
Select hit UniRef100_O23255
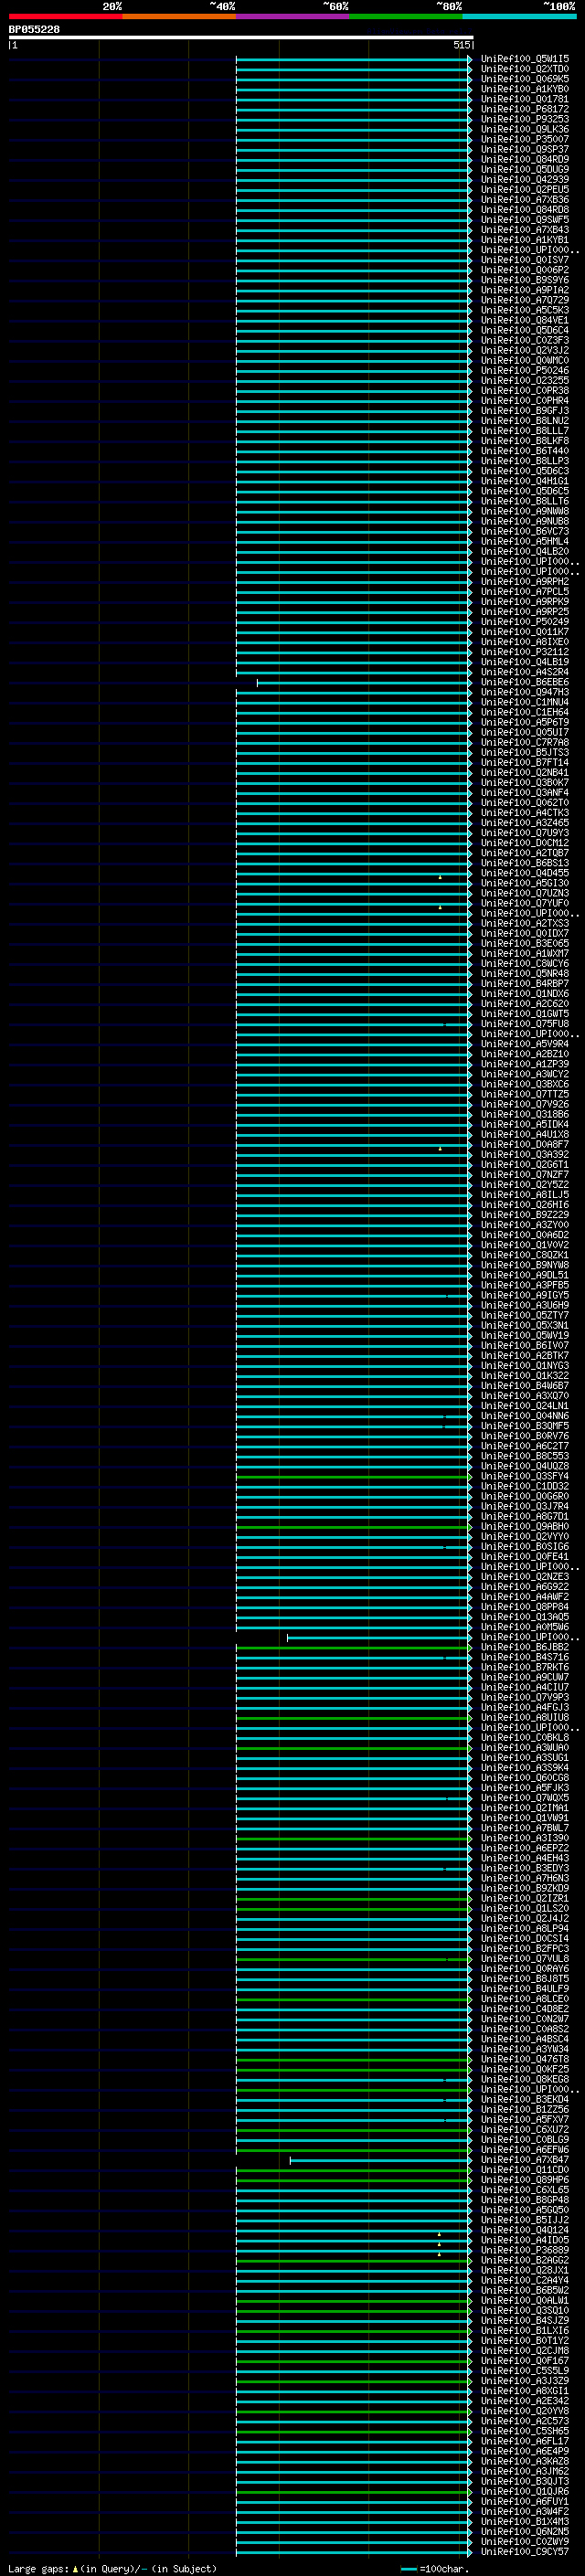tap(525, 380)
